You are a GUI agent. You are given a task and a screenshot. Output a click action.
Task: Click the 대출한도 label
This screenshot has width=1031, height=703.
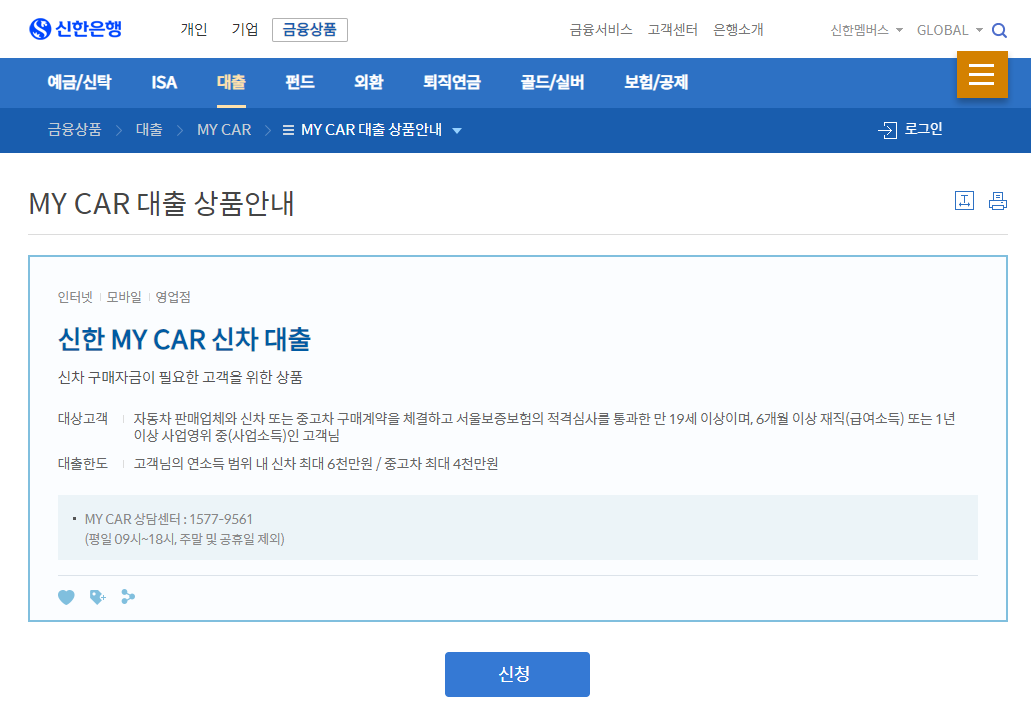pos(83,464)
